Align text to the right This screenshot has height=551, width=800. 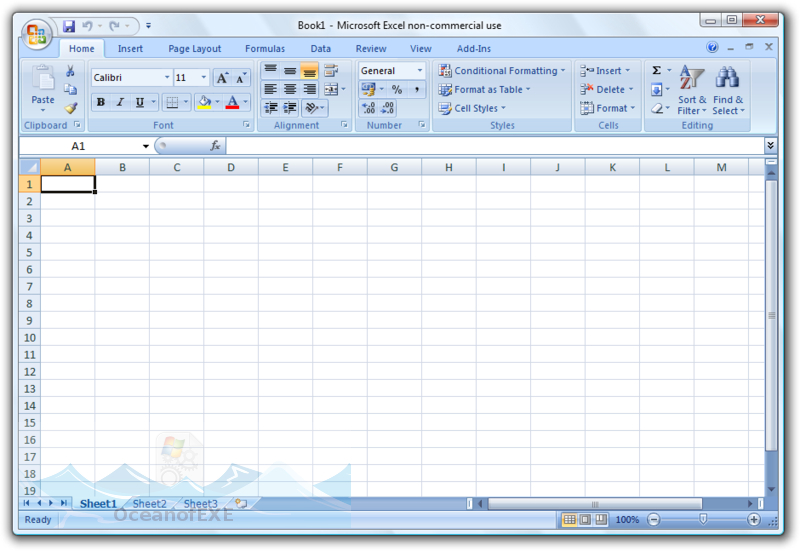click(x=310, y=90)
